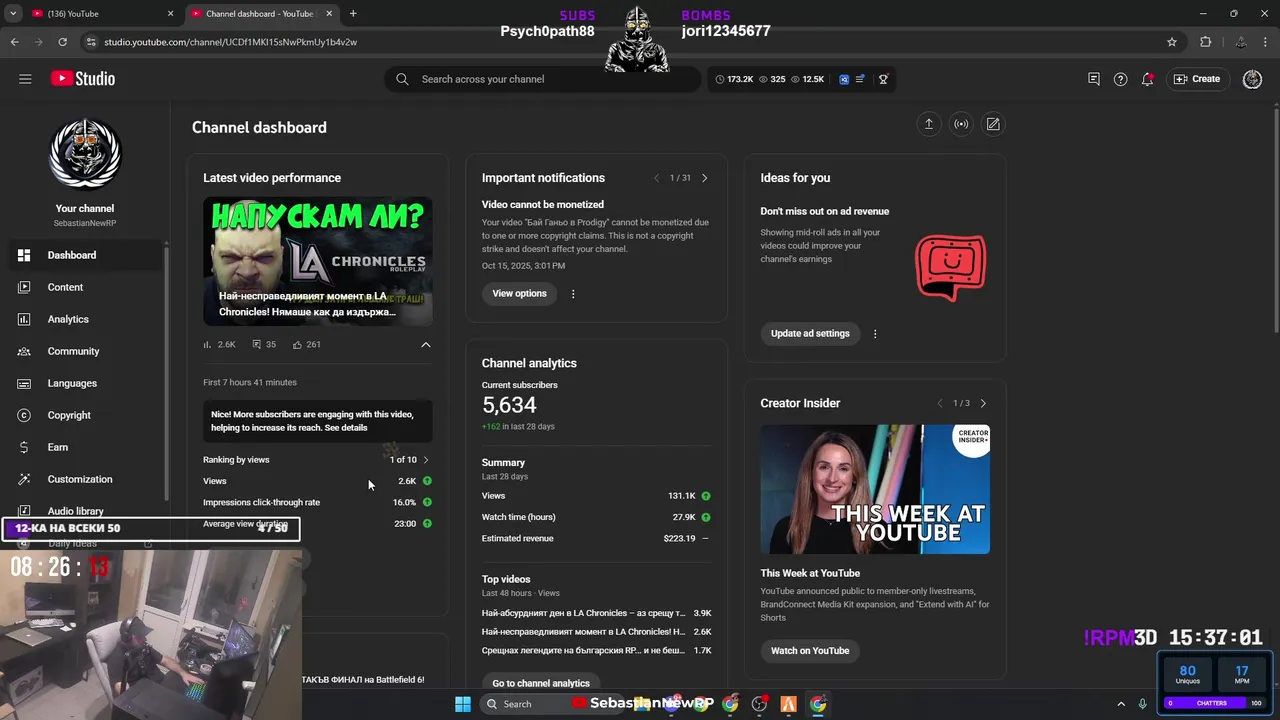Open the Audio library sidebar item

click(x=84, y=510)
